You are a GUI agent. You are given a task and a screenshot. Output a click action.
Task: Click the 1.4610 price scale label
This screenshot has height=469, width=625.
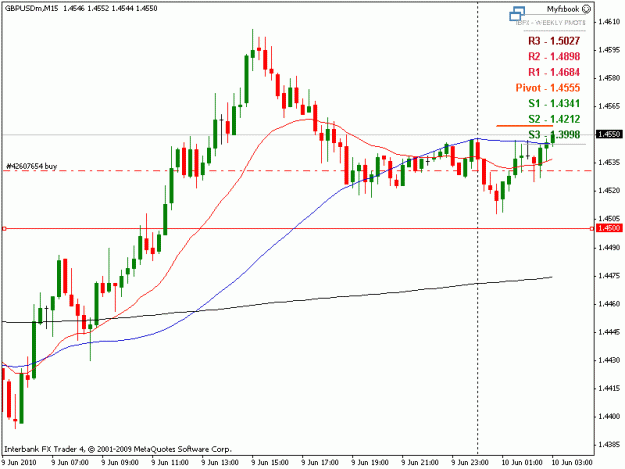click(x=609, y=22)
